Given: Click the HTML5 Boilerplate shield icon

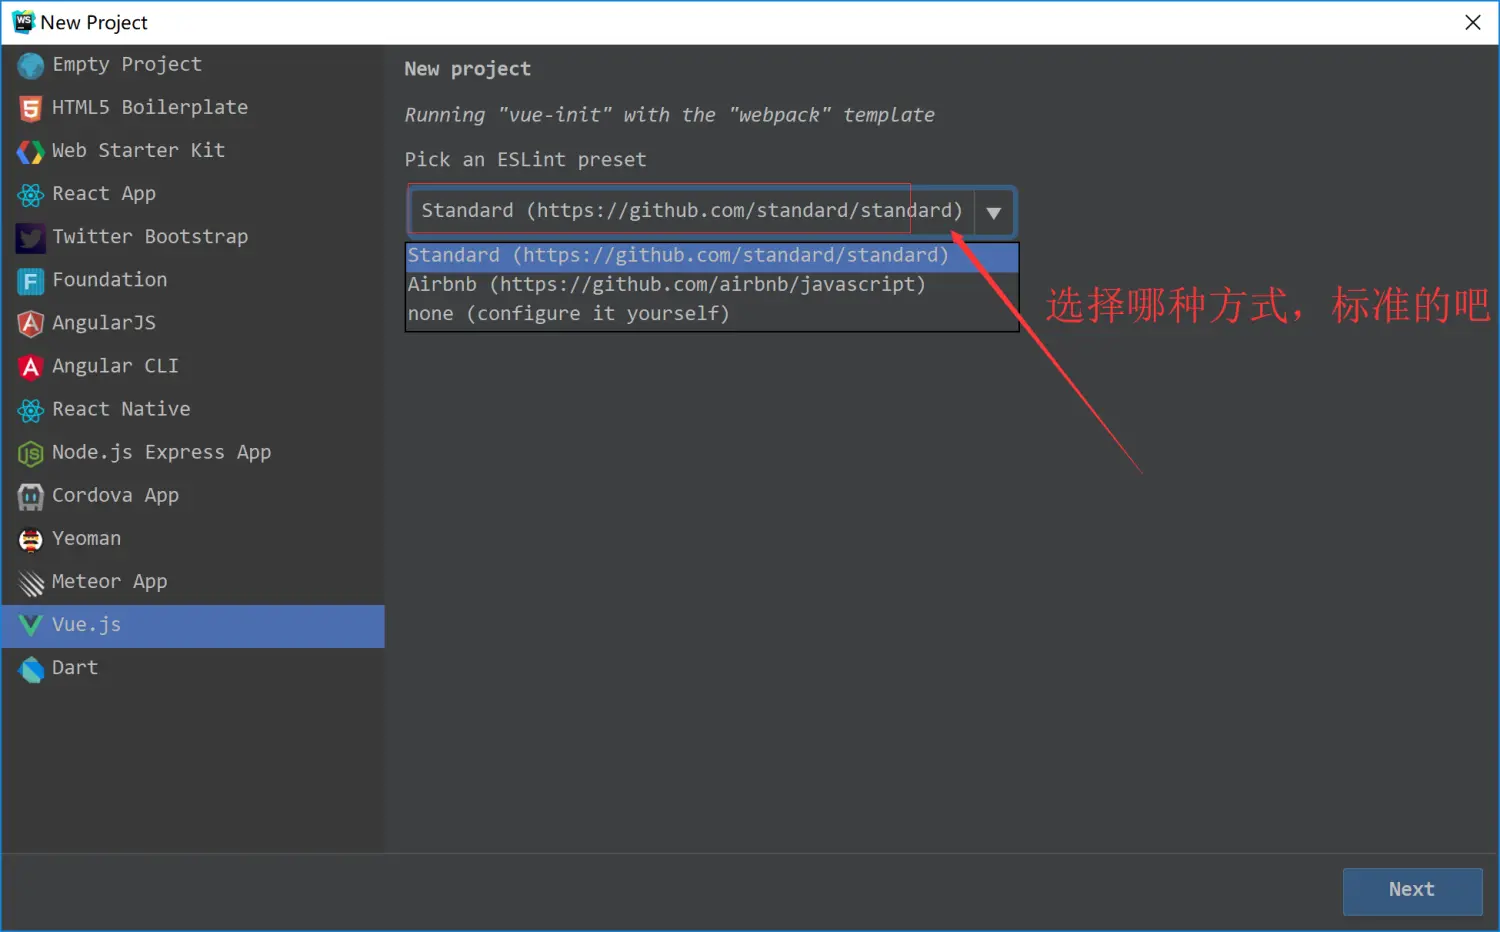Looking at the screenshot, I should click(31, 108).
